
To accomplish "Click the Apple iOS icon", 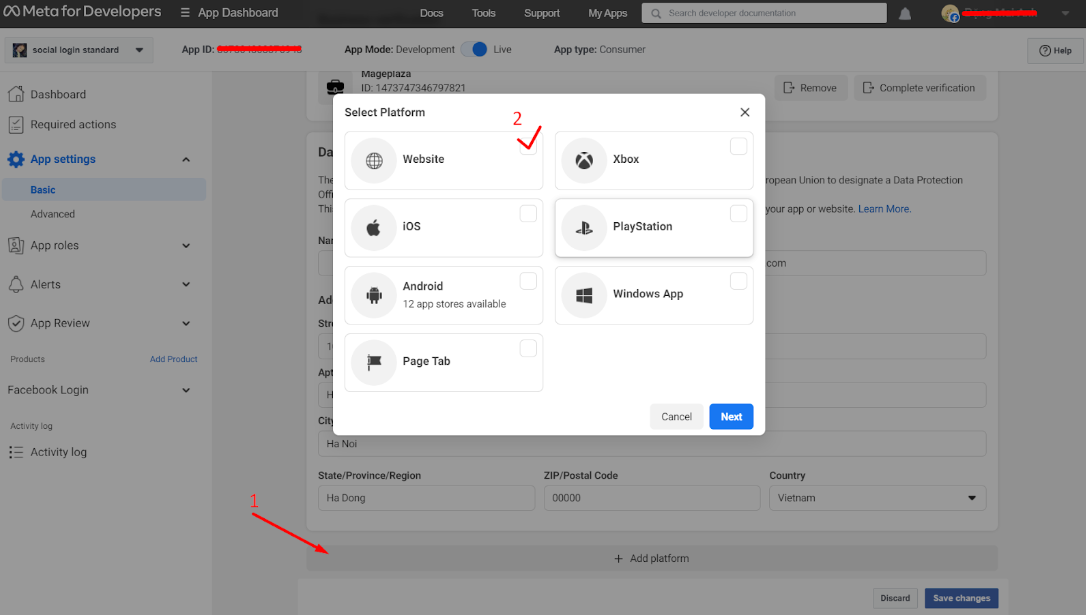I will click(x=374, y=227).
